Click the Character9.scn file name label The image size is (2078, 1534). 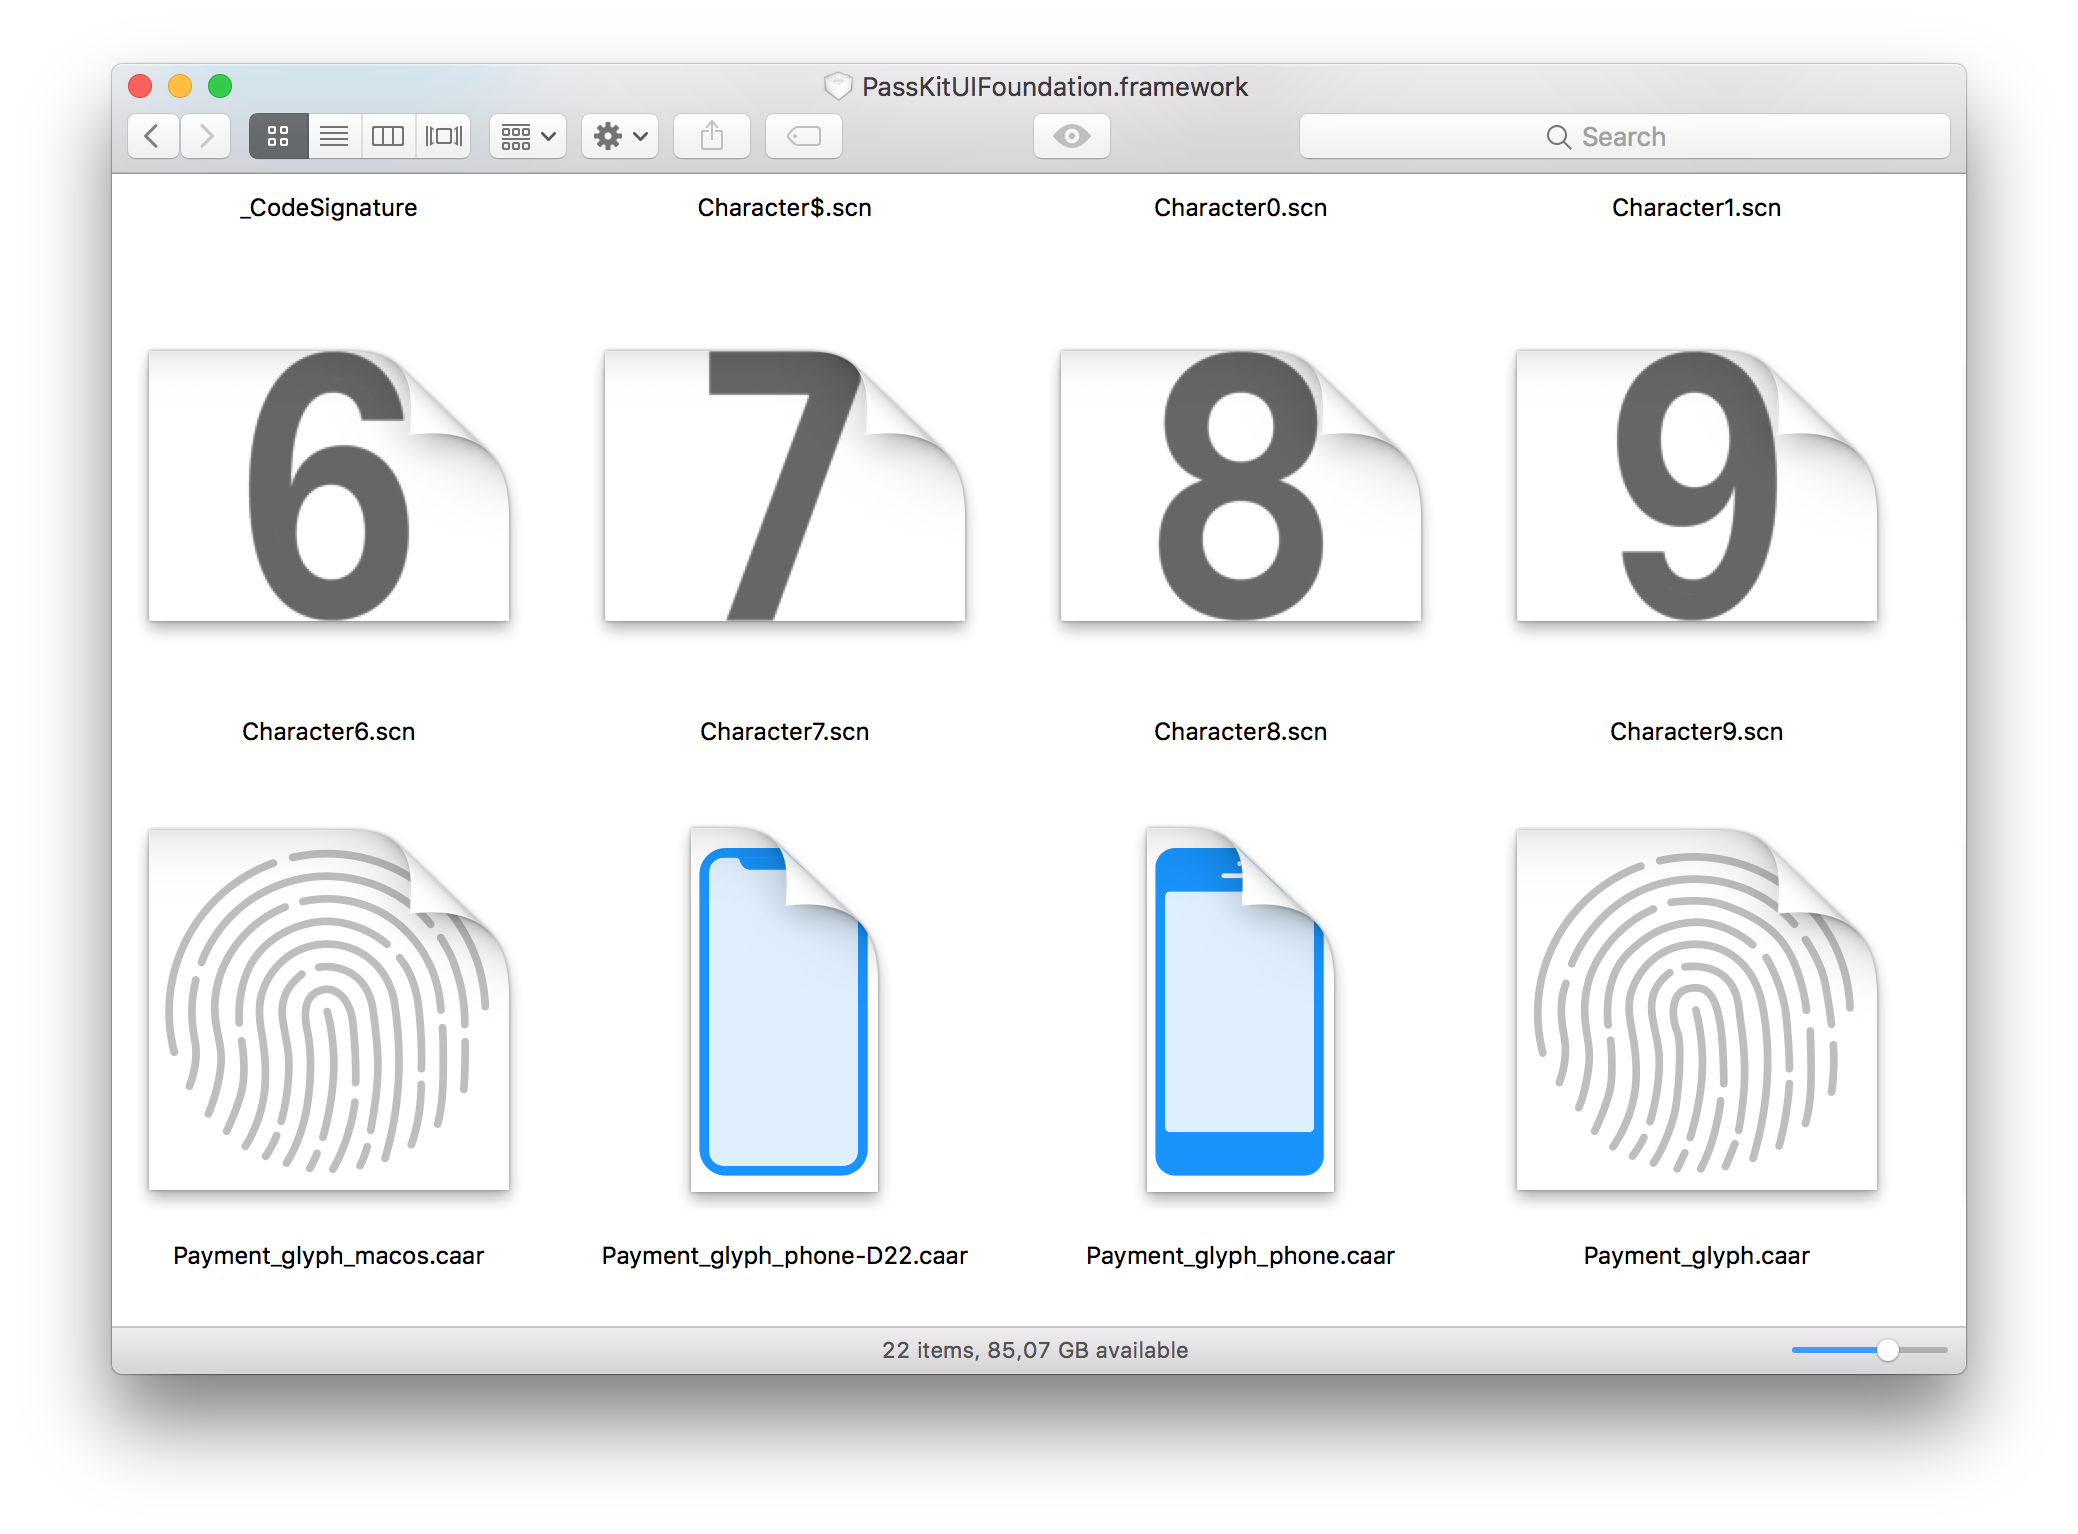[1696, 732]
